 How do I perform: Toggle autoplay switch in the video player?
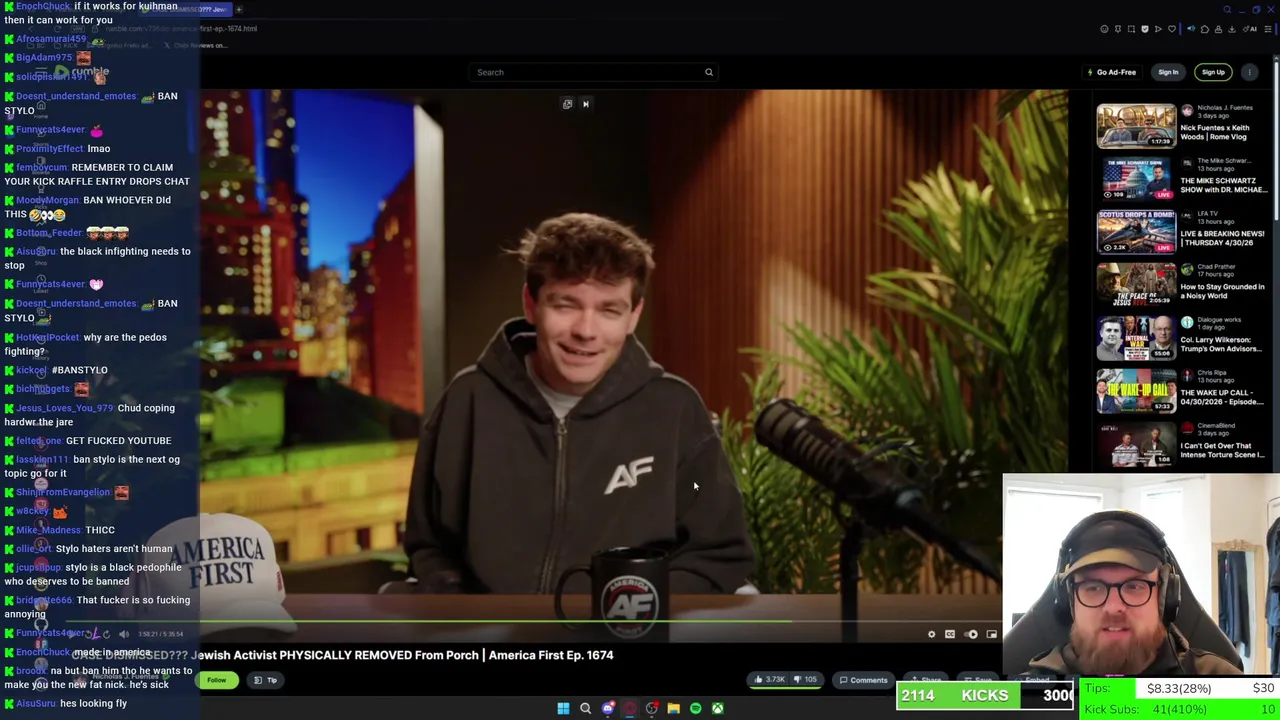pyautogui.click(x=971, y=634)
